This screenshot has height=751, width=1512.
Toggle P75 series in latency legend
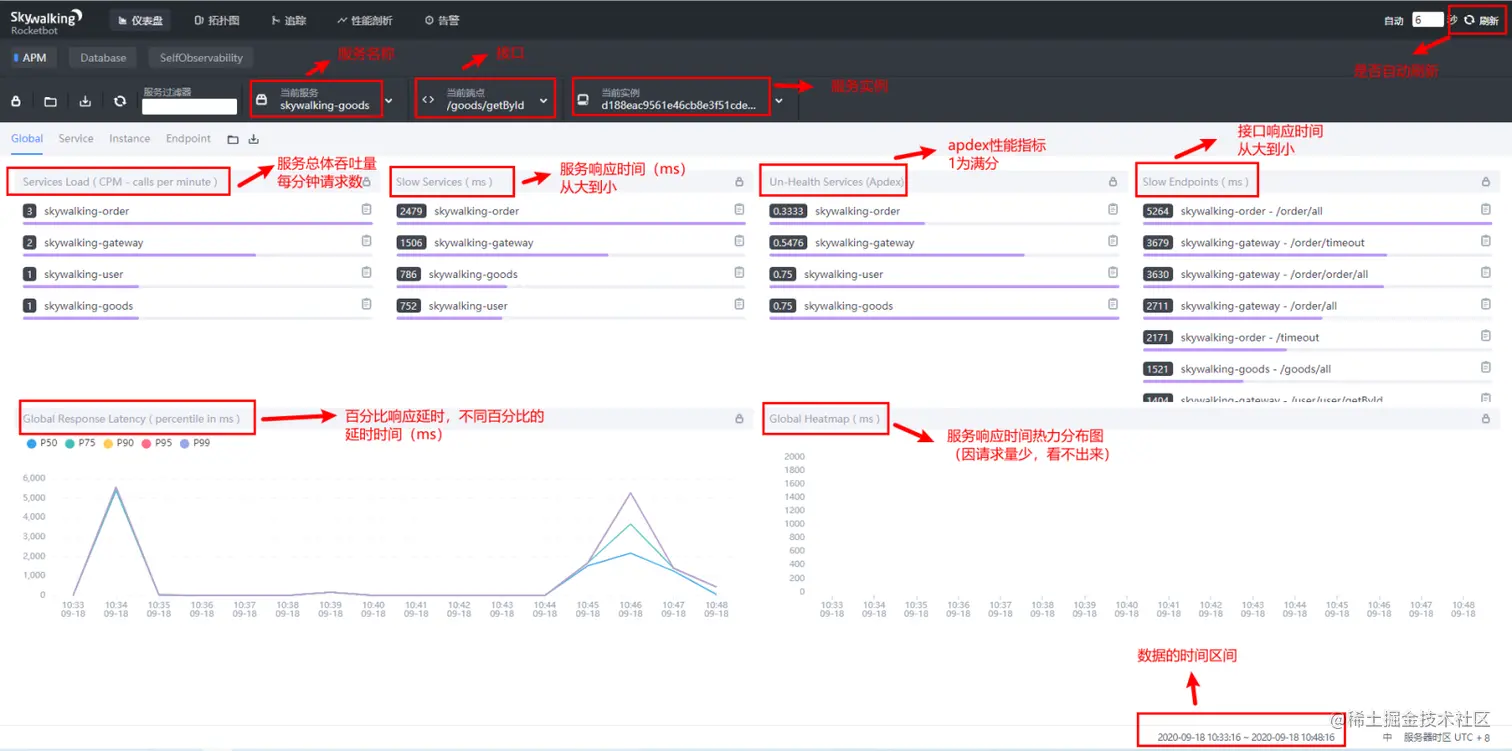80,442
